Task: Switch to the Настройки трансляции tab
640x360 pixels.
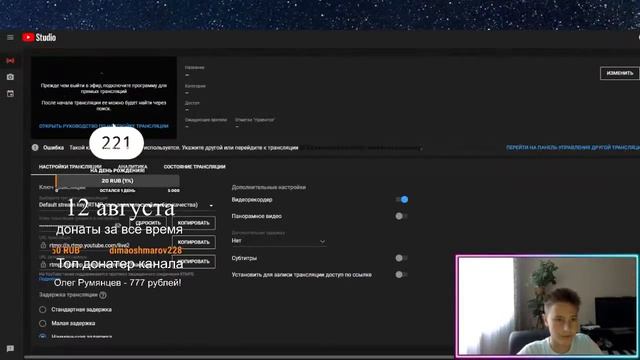Action: tap(70, 167)
